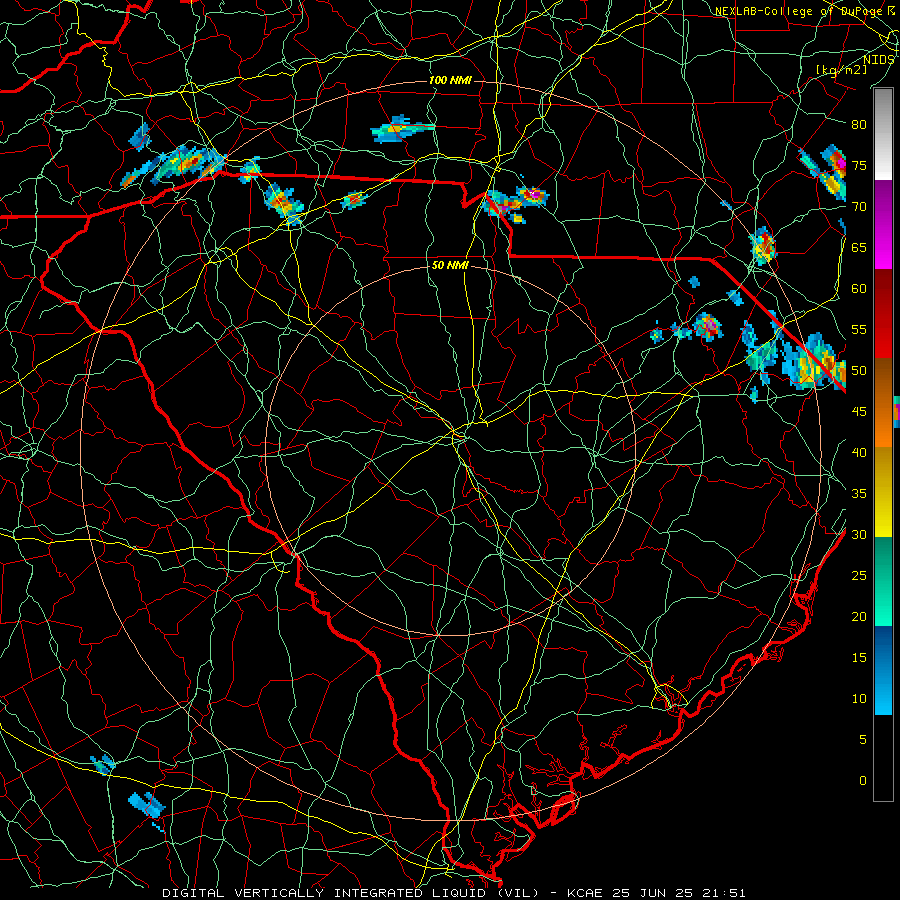
Task: Click the scale value 0
Action: [863, 781]
